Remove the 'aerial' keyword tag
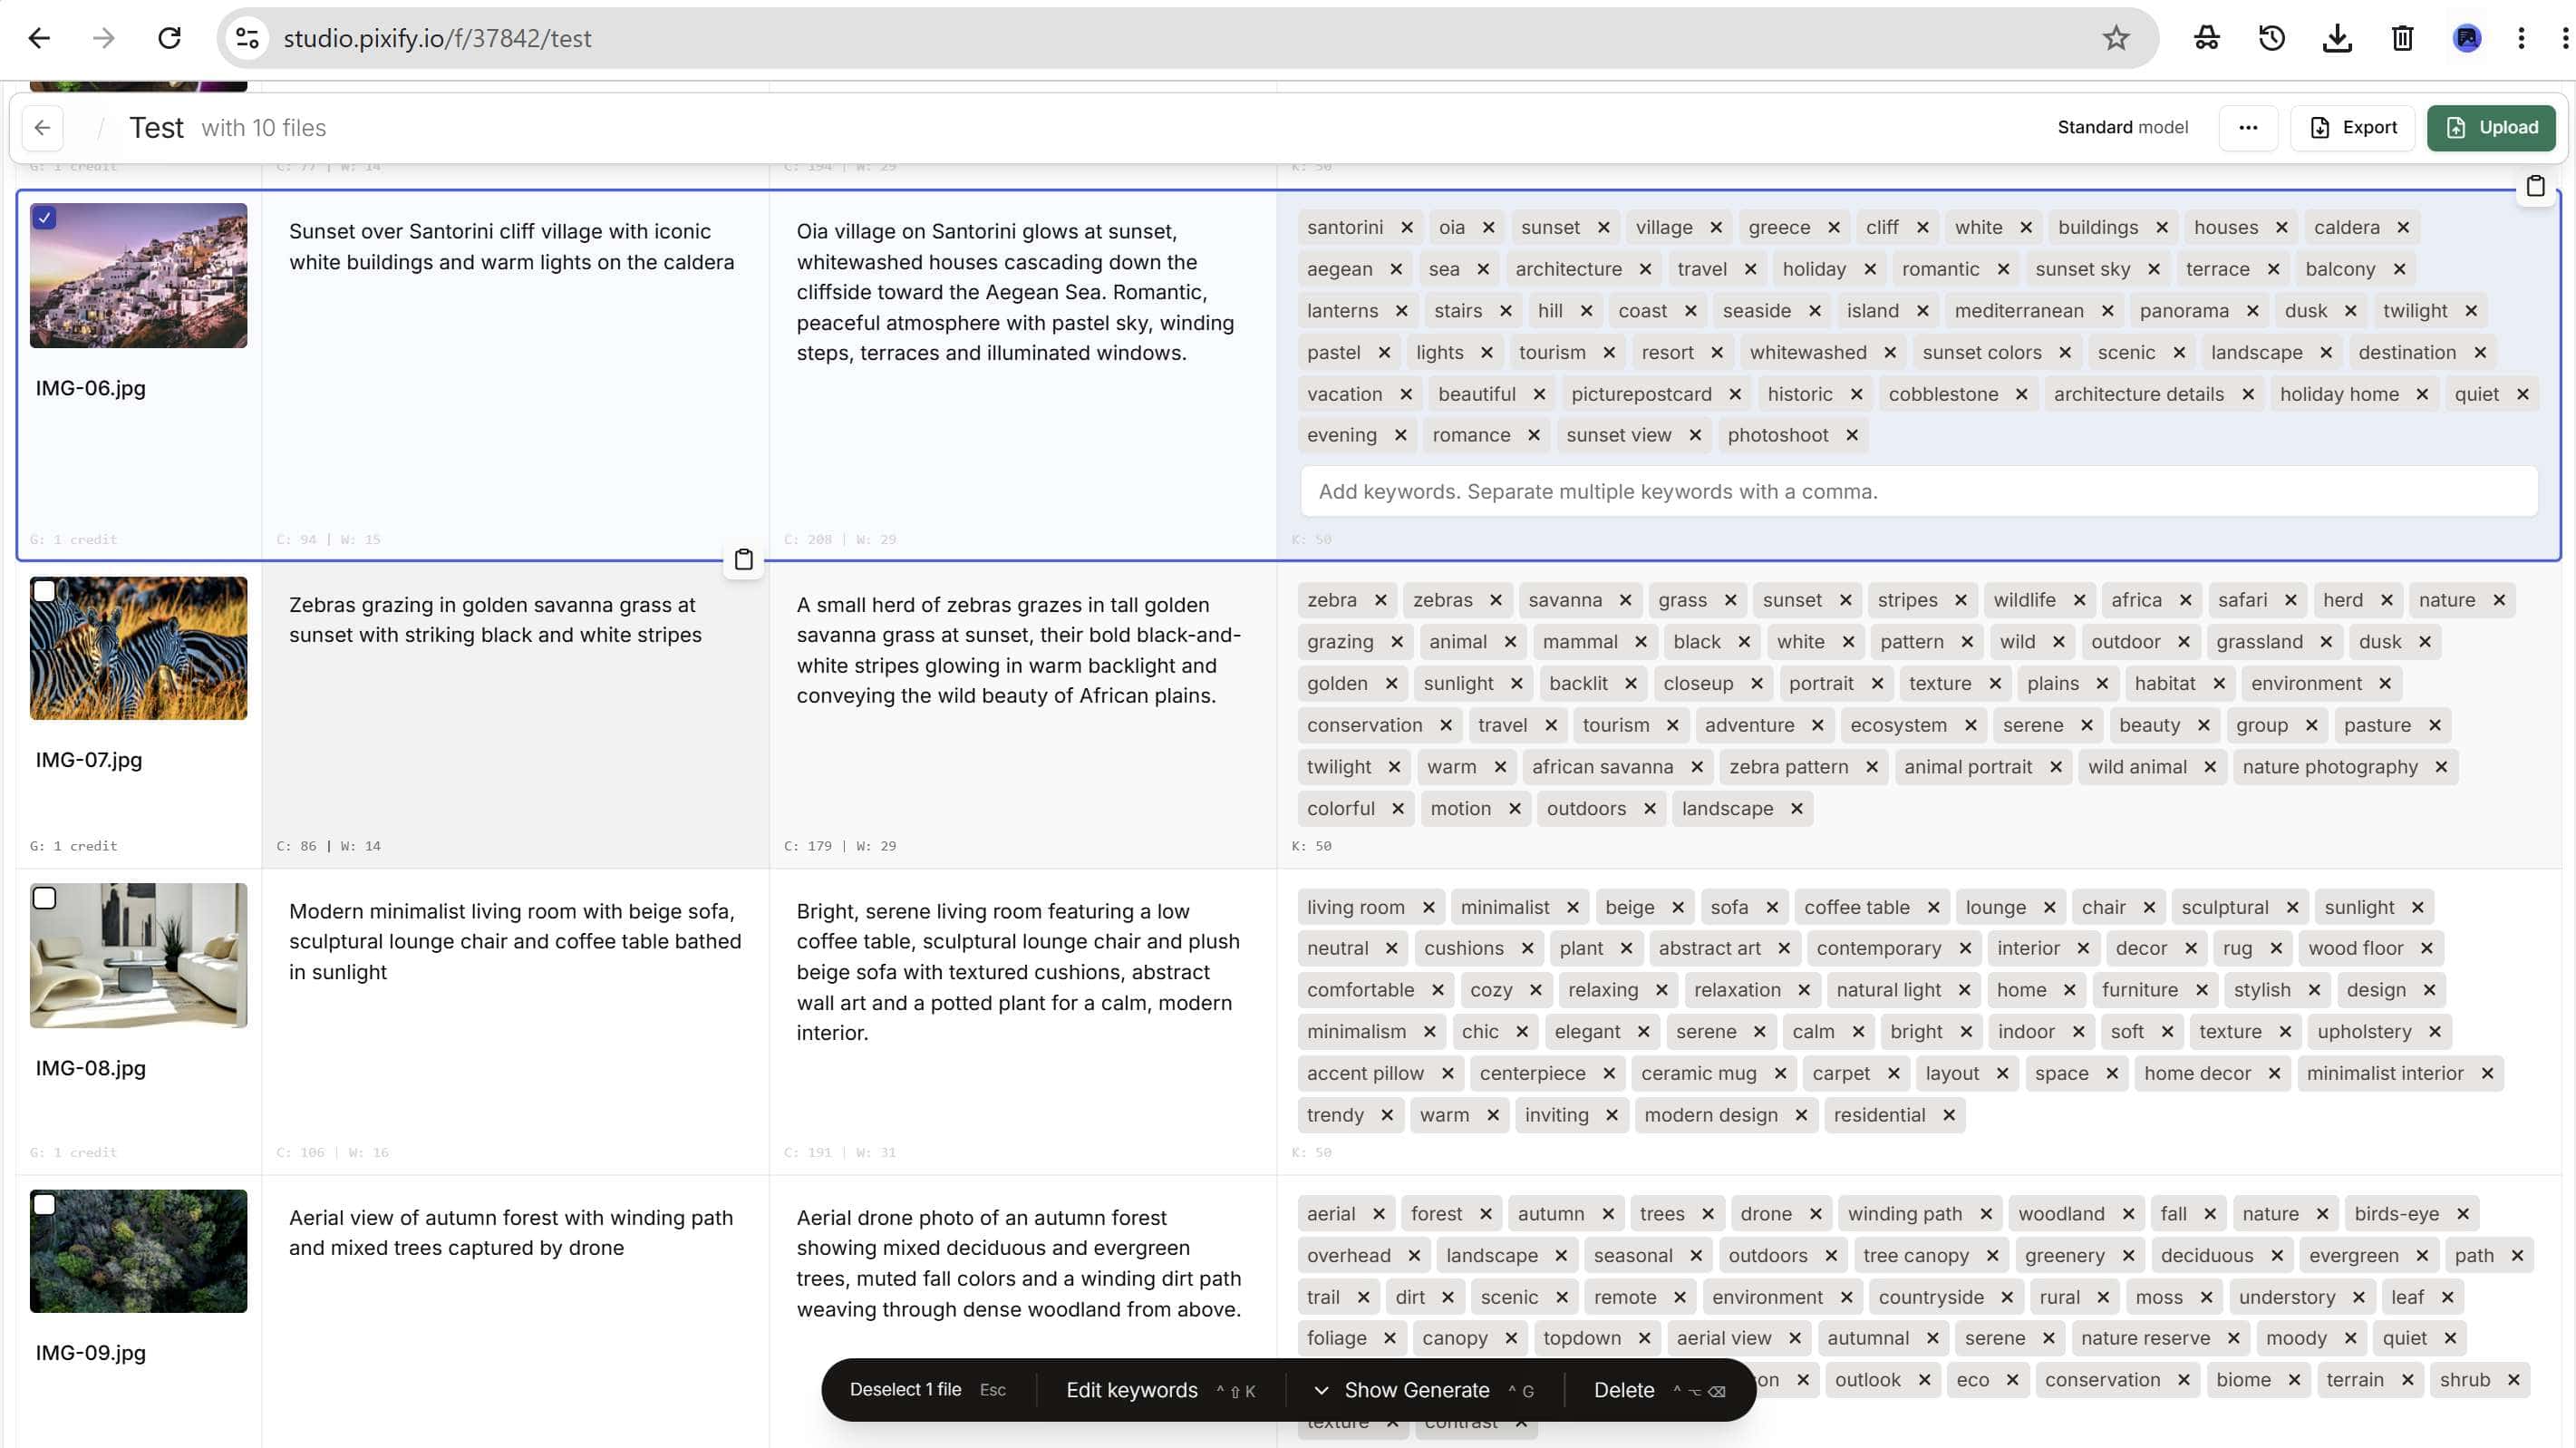 tap(1378, 1213)
